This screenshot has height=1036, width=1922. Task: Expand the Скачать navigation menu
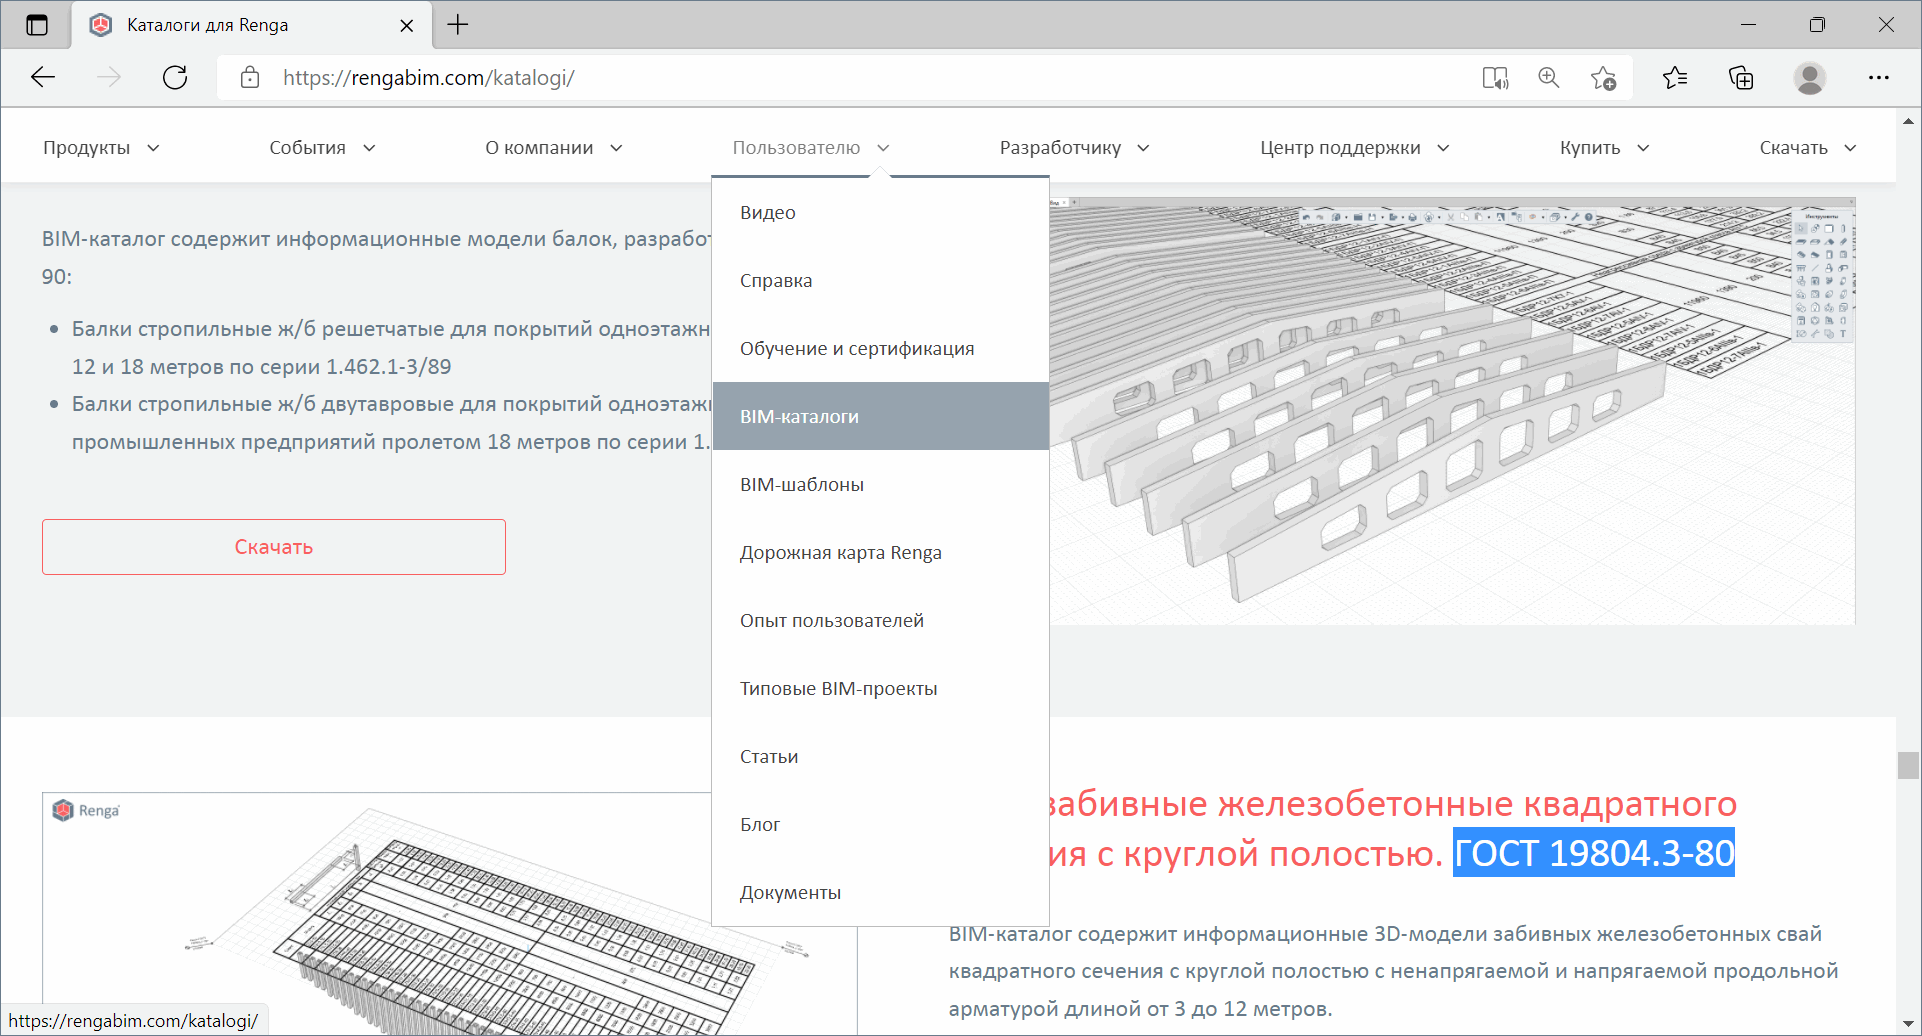coord(1808,148)
